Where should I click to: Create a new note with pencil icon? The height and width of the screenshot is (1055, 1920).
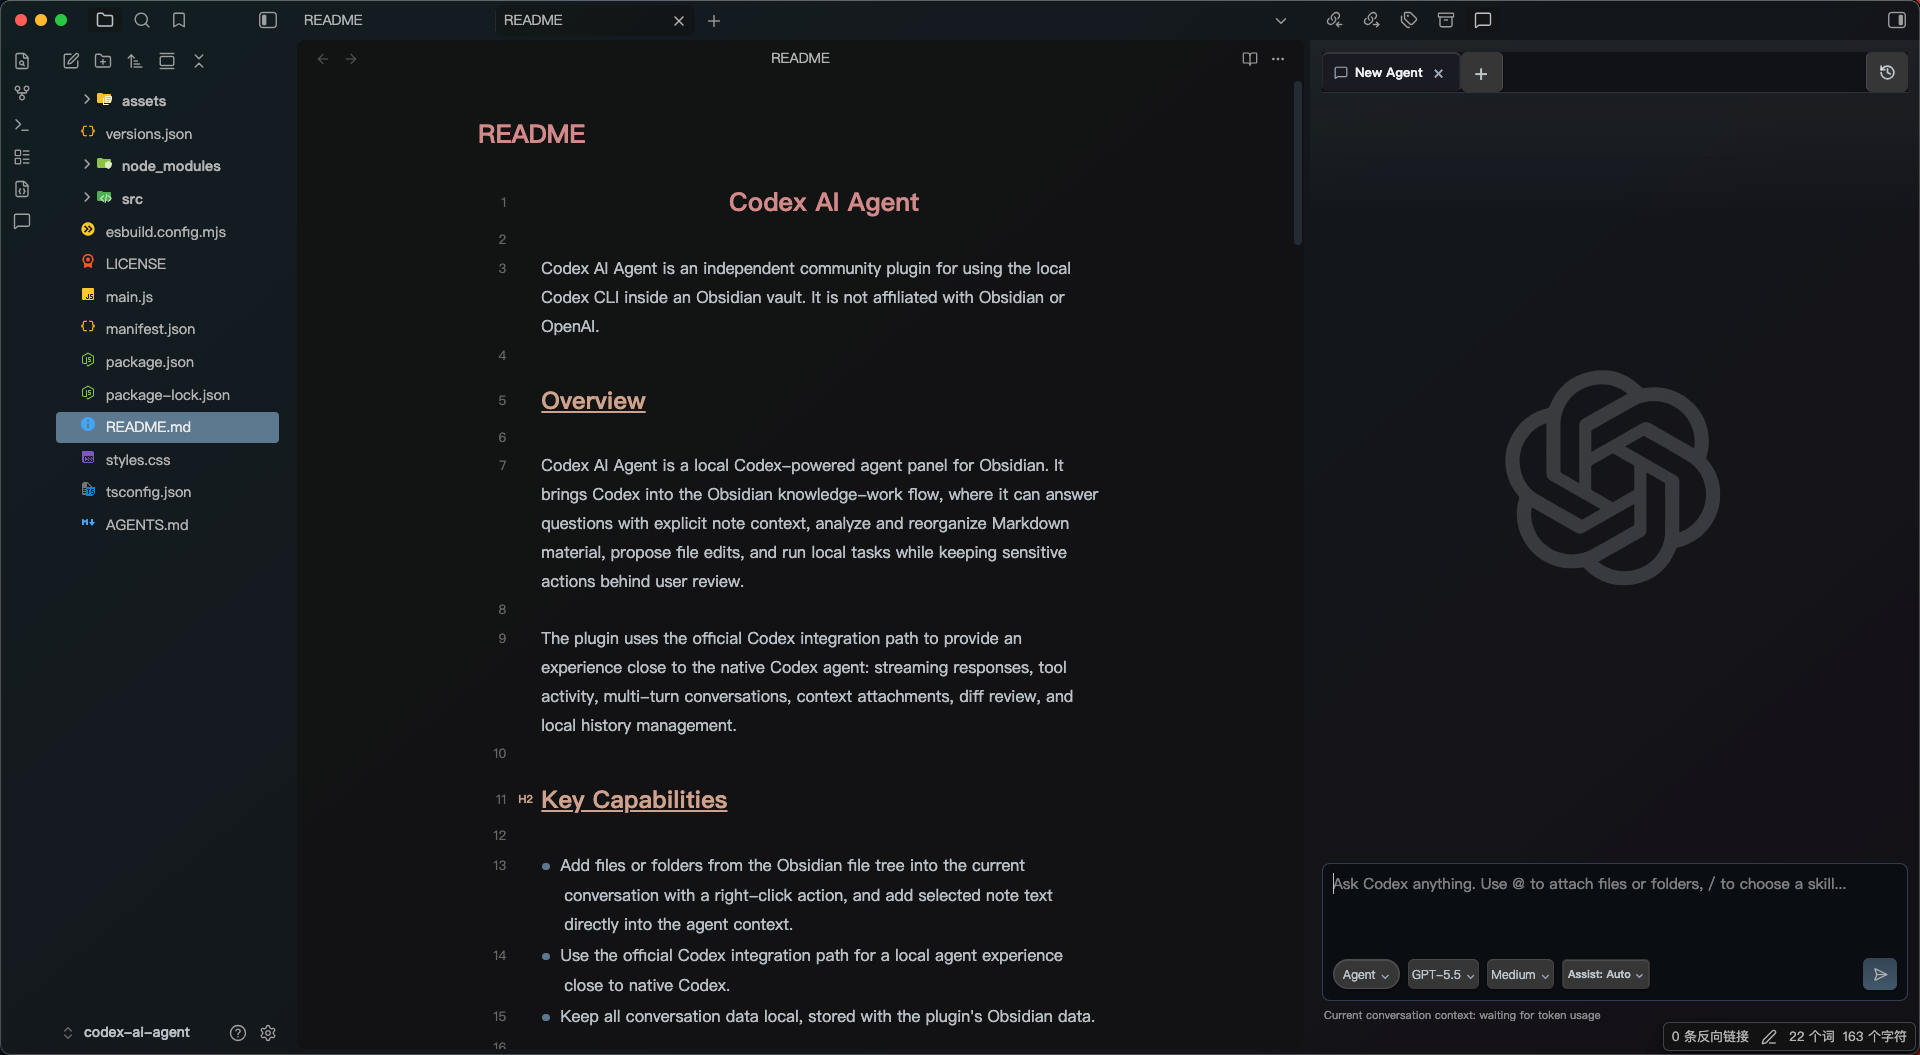pyautogui.click(x=71, y=61)
